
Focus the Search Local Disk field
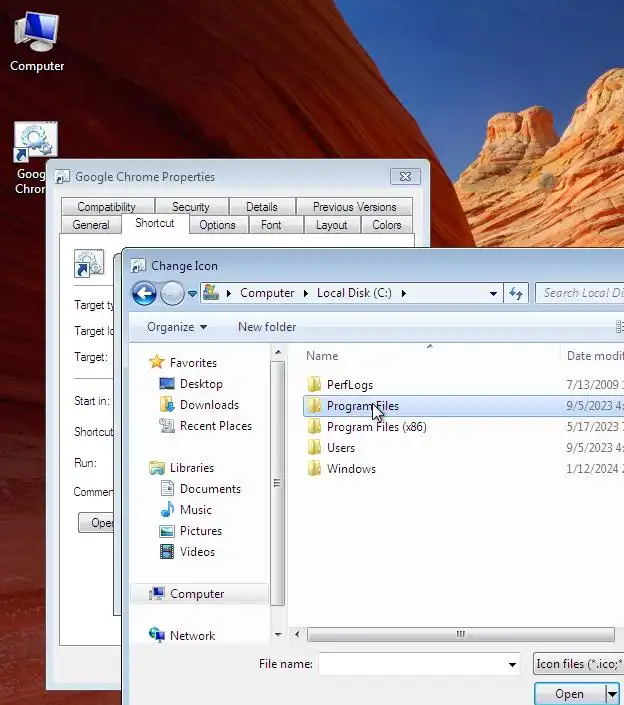(581, 293)
